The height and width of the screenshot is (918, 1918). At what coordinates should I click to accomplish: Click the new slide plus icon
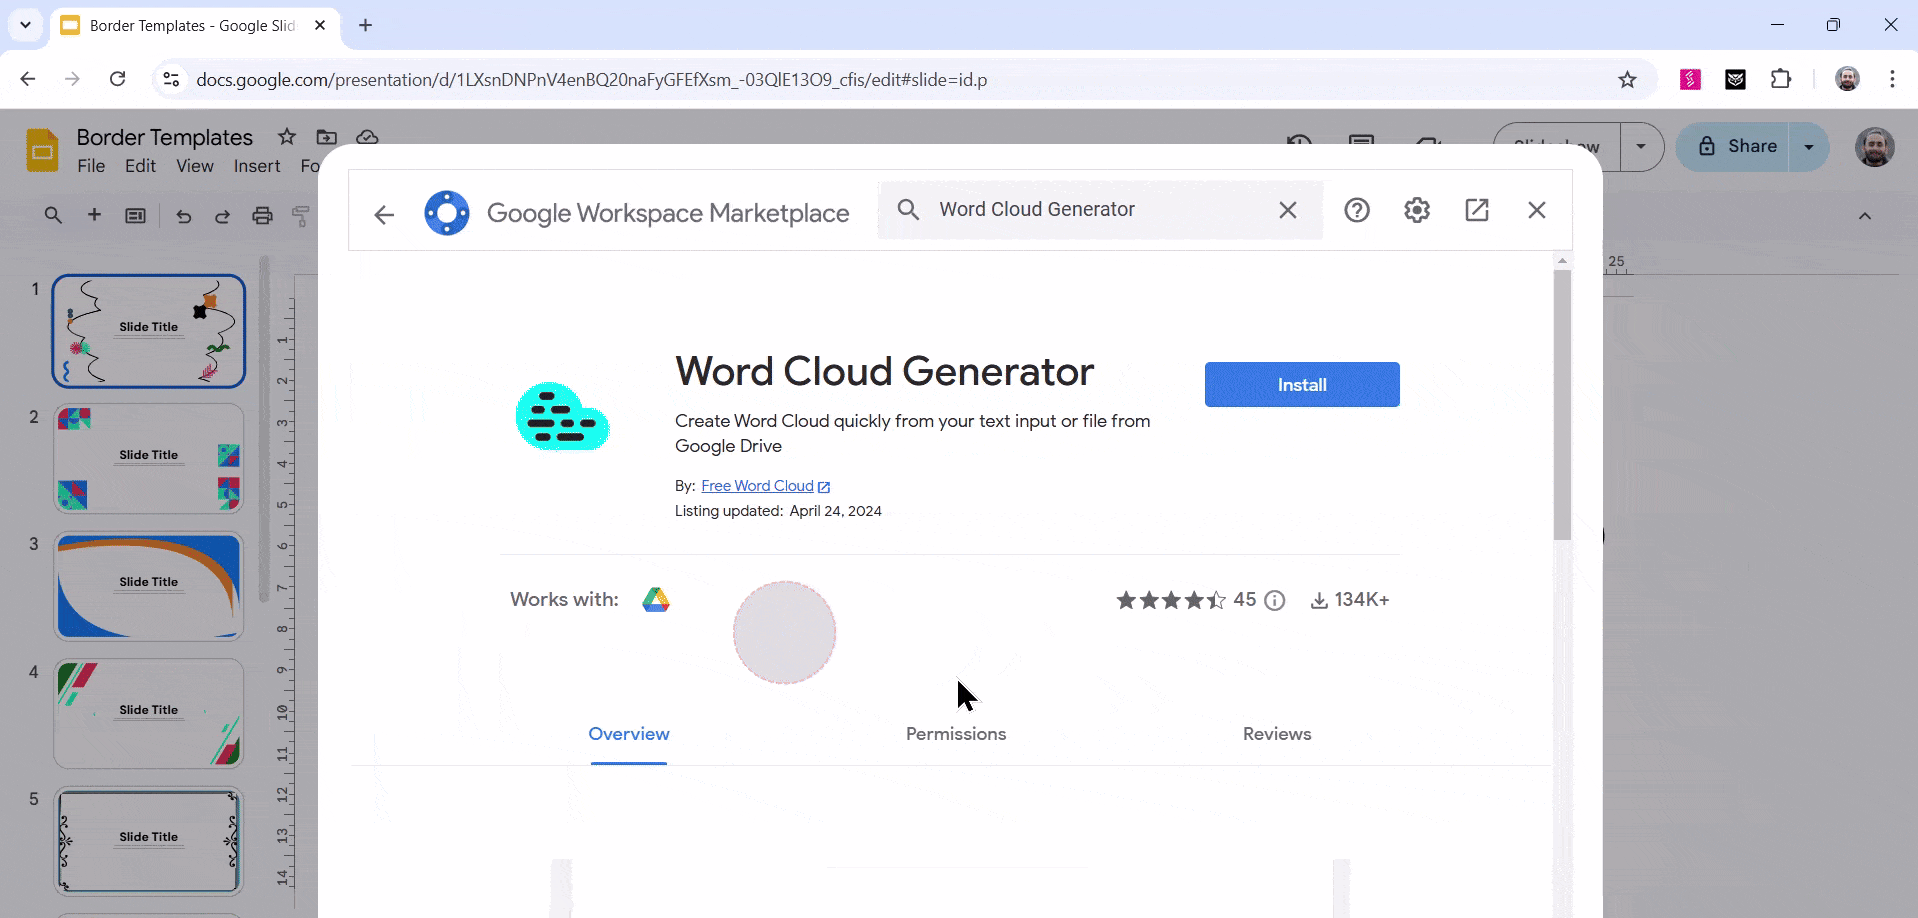94,215
